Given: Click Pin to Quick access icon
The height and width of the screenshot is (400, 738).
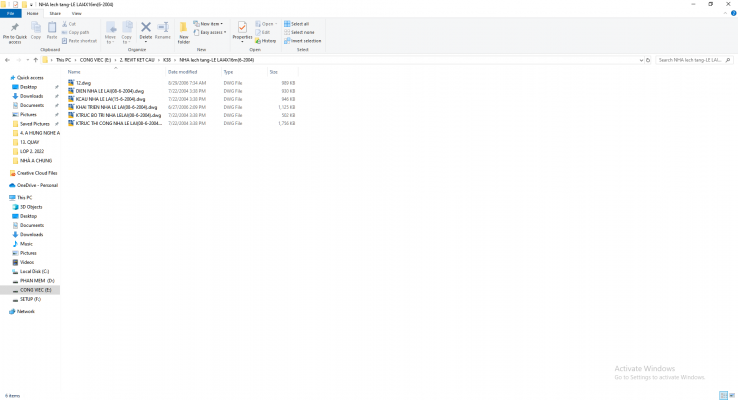Looking at the screenshot, I should (15, 31).
